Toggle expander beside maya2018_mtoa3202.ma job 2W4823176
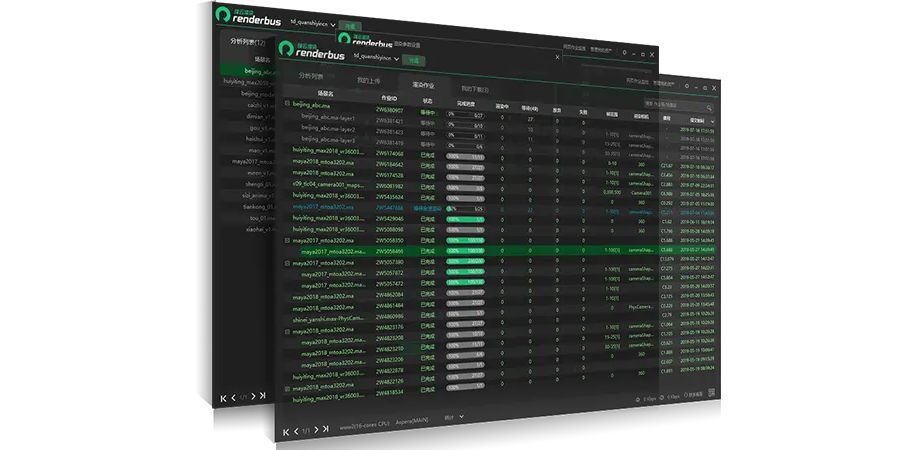This screenshot has height=450, width=900. point(287,329)
